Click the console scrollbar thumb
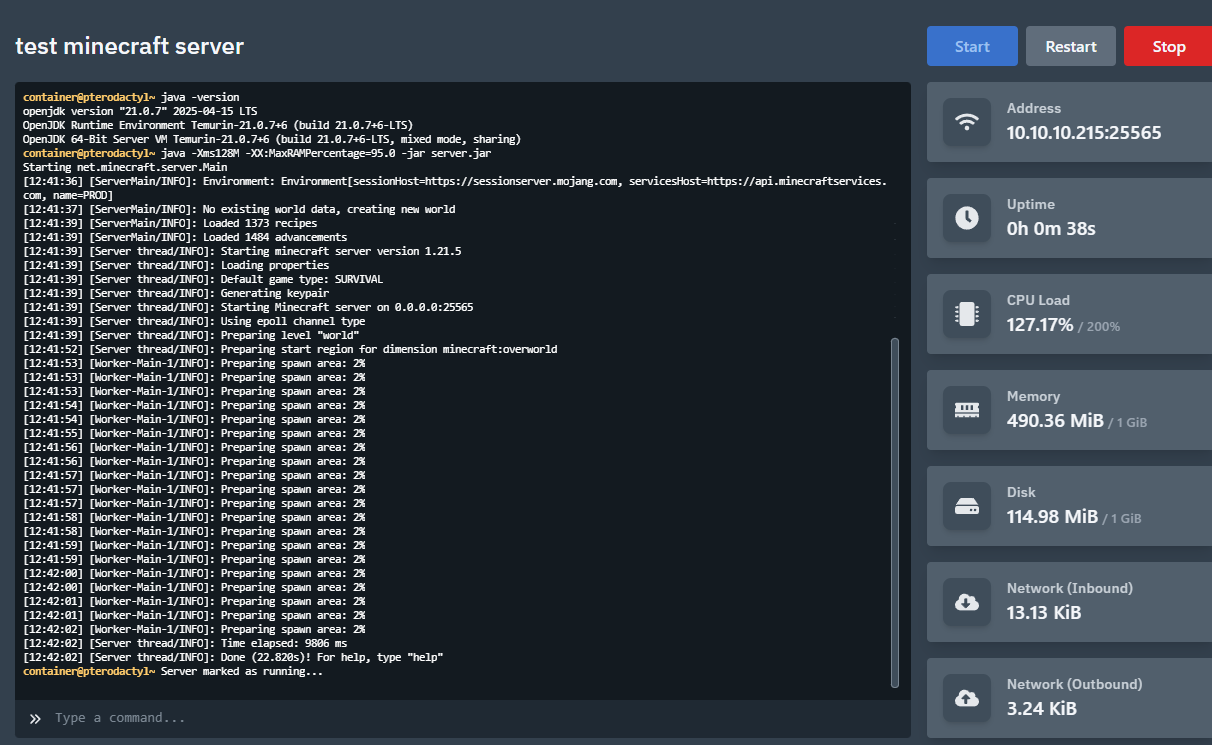1212x745 pixels. [895, 512]
